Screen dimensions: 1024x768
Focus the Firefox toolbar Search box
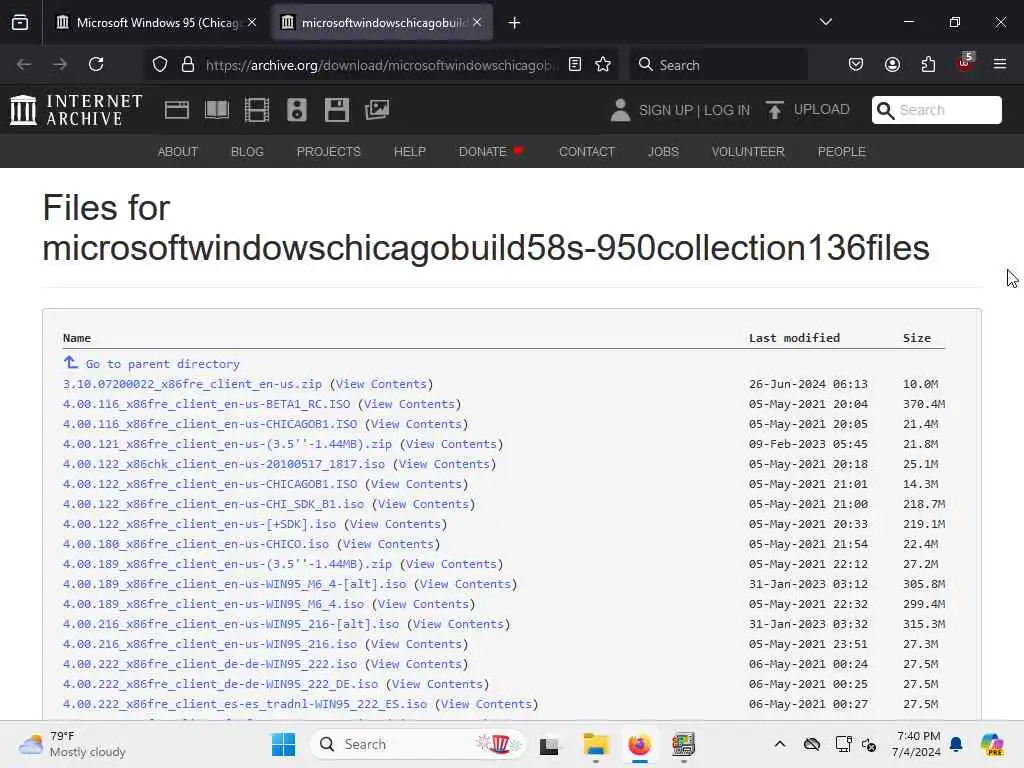point(718,64)
